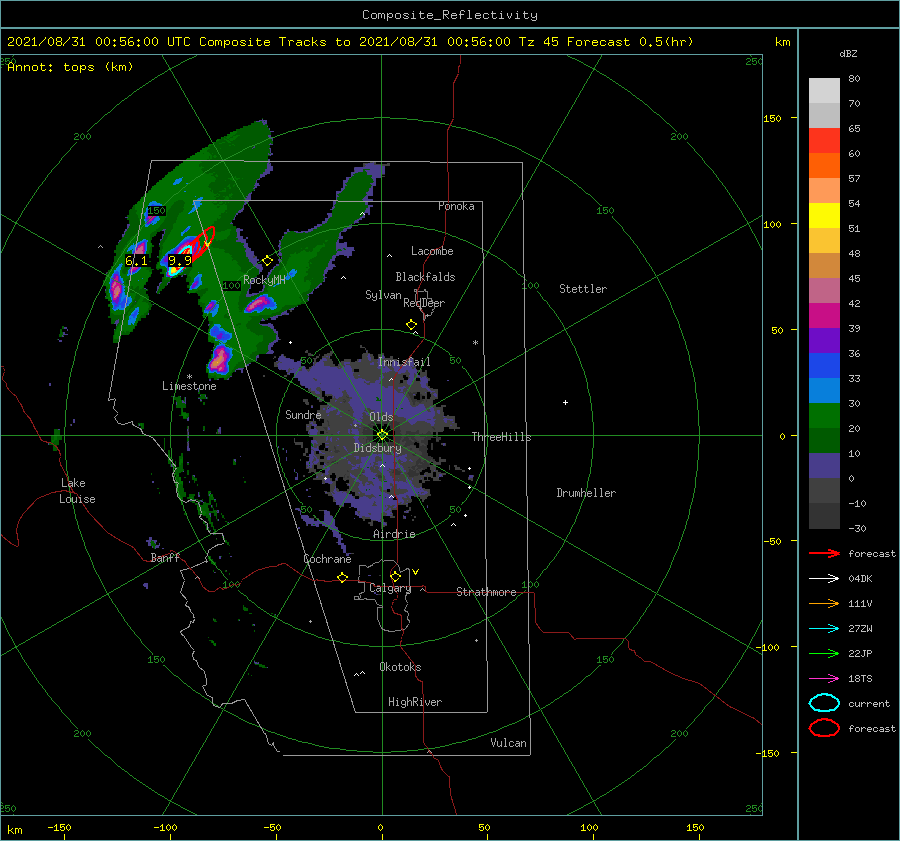The image size is (900, 841).
Task: Click the Ponoka city label
Action: point(456,206)
